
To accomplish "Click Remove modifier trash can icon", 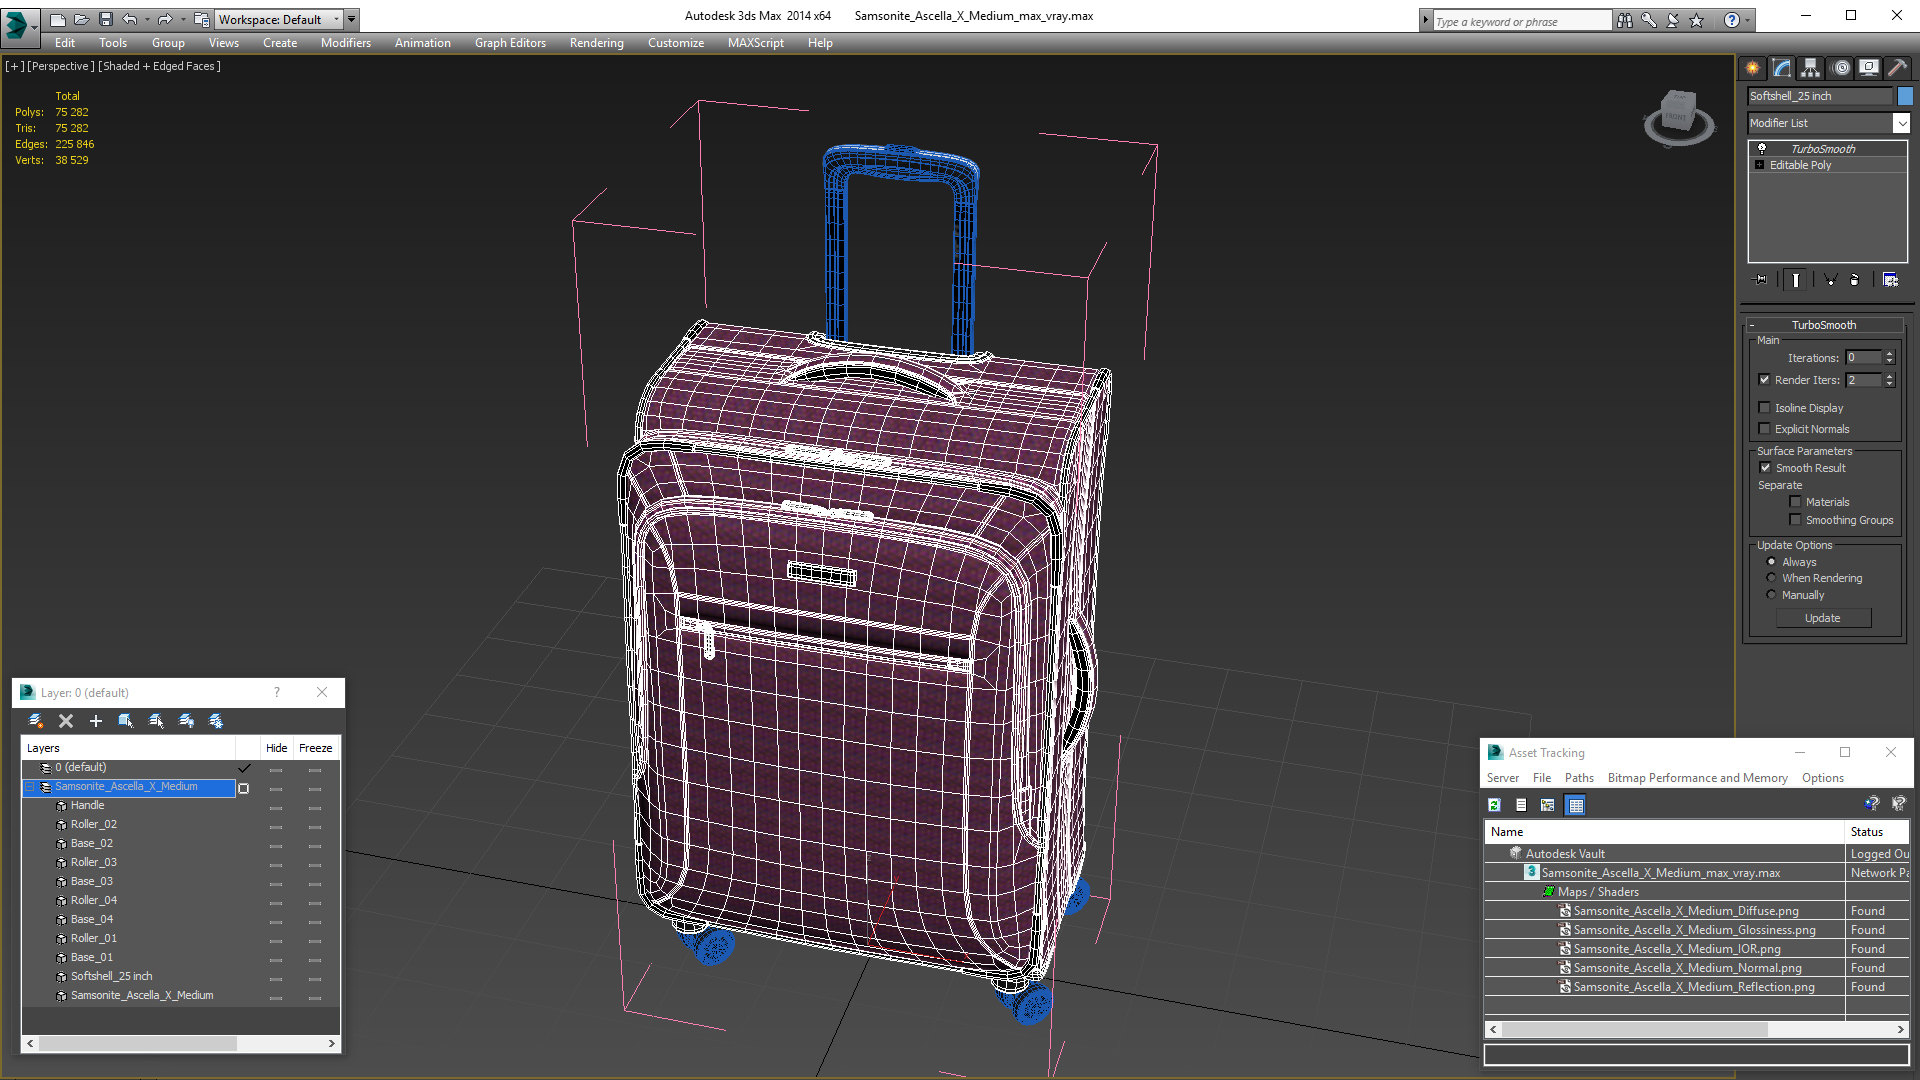I will click(1855, 280).
